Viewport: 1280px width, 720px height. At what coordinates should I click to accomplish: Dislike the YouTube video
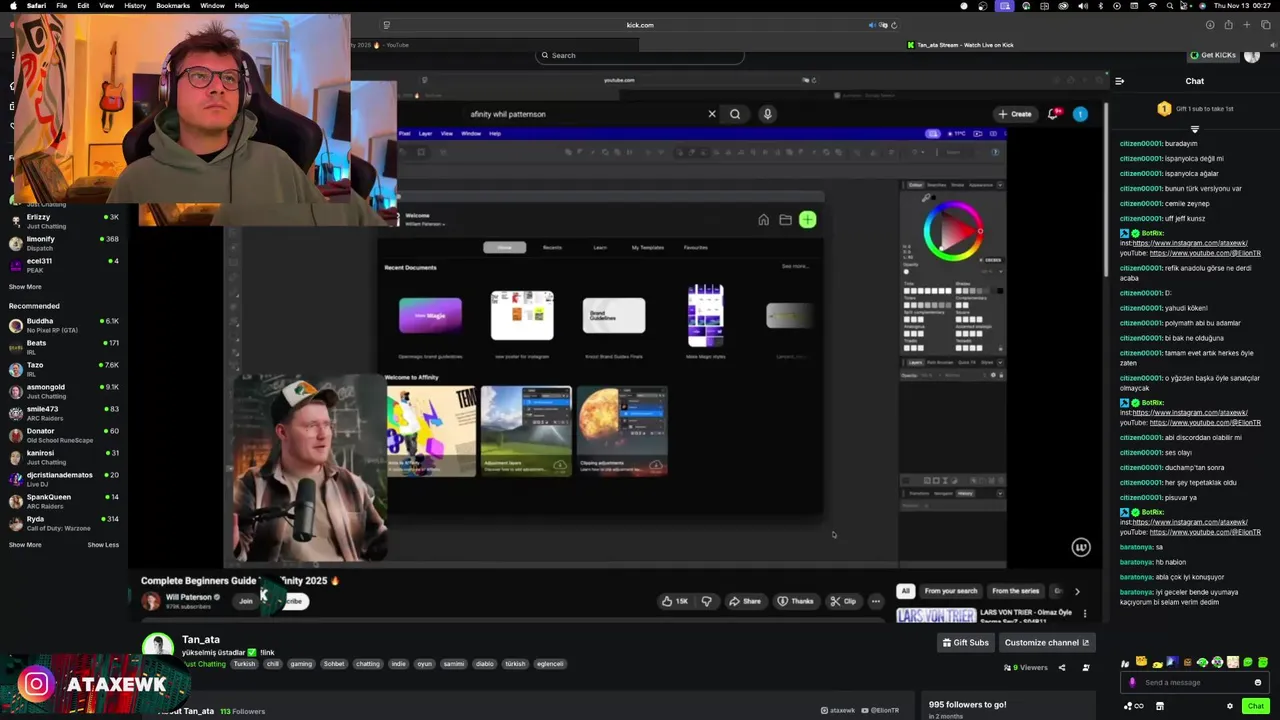706,601
